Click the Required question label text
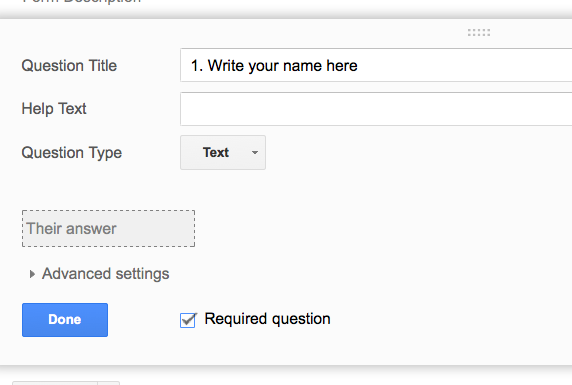The width and height of the screenshot is (572, 385). [267, 319]
